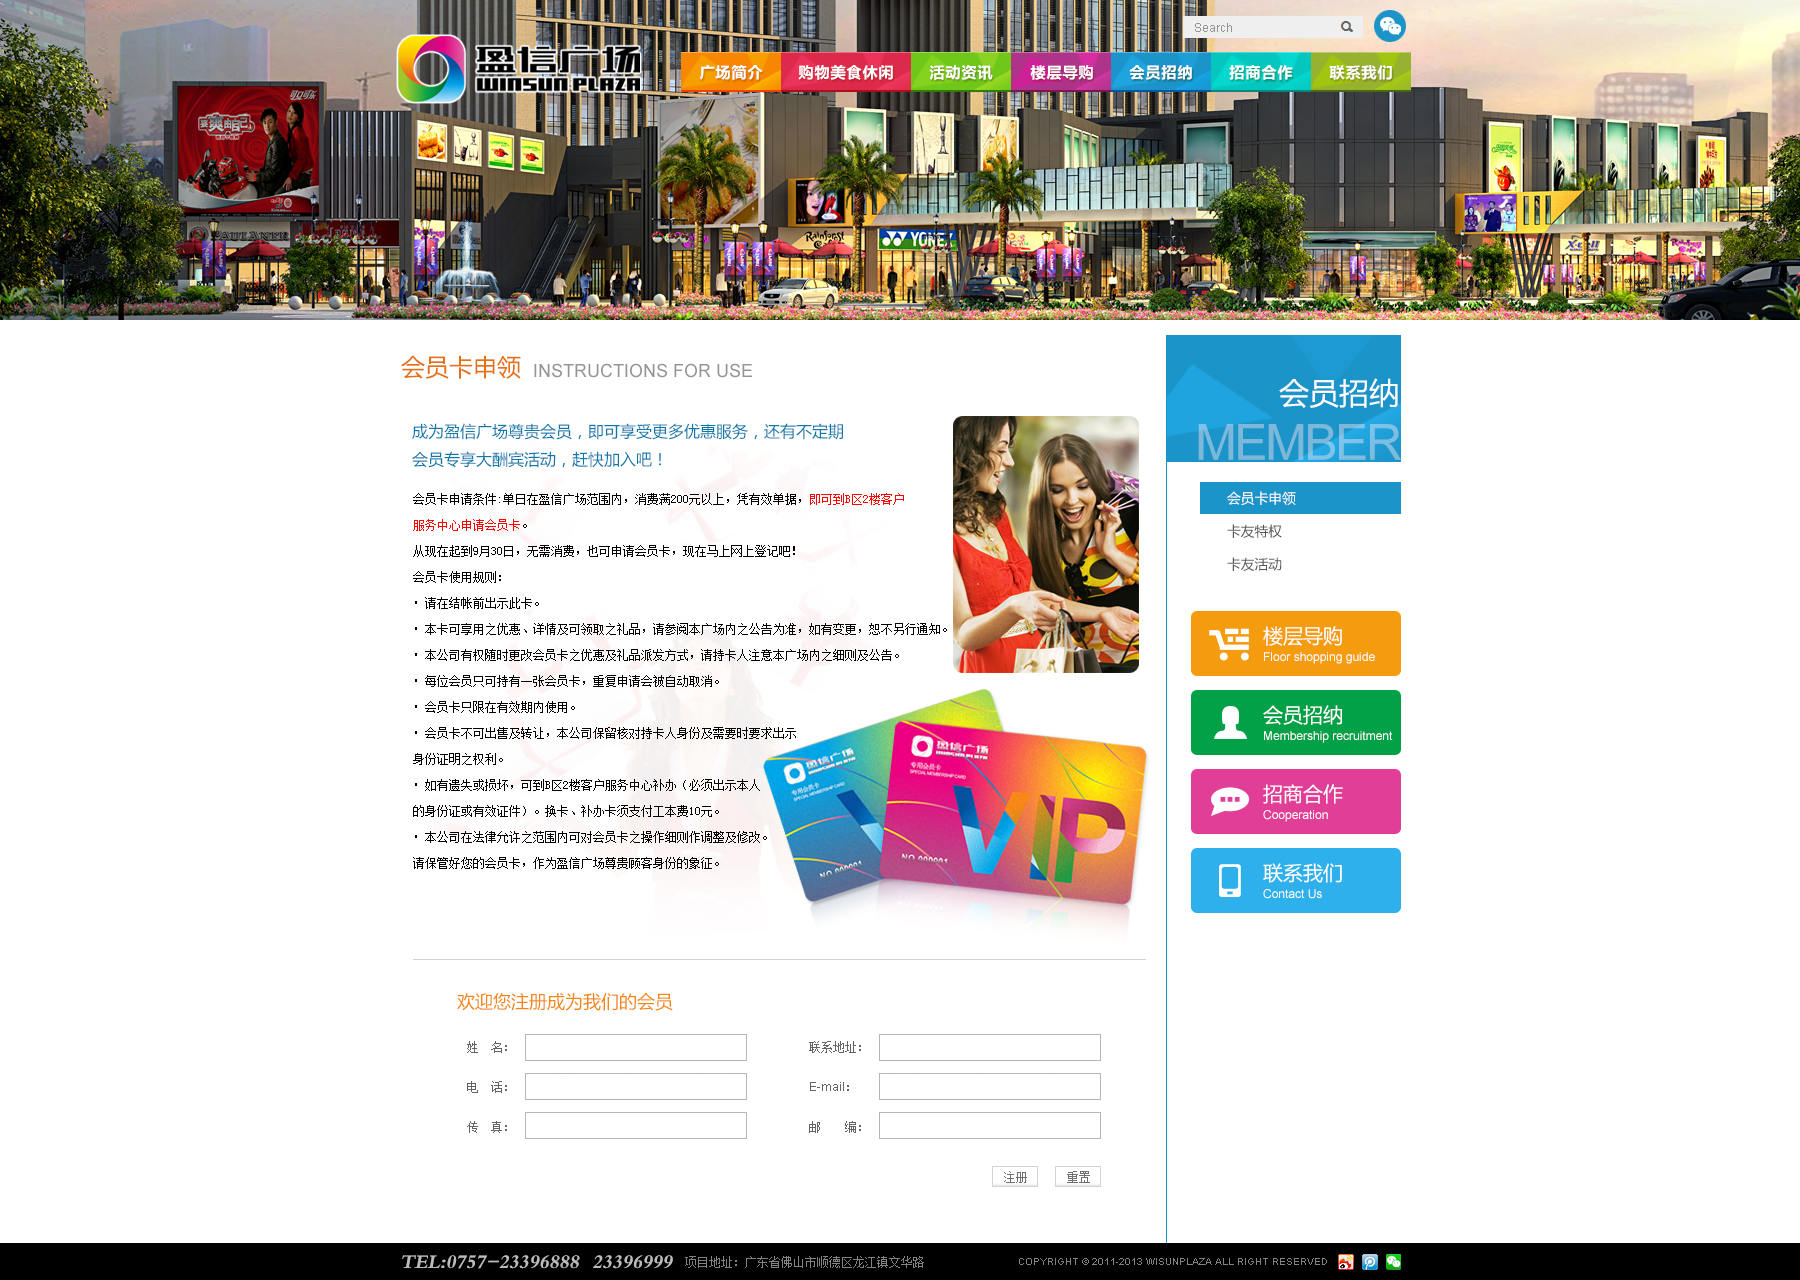Select 卡友特权 in the member sidebar
Screen dimensions: 1800x1280
(1254, 531)
